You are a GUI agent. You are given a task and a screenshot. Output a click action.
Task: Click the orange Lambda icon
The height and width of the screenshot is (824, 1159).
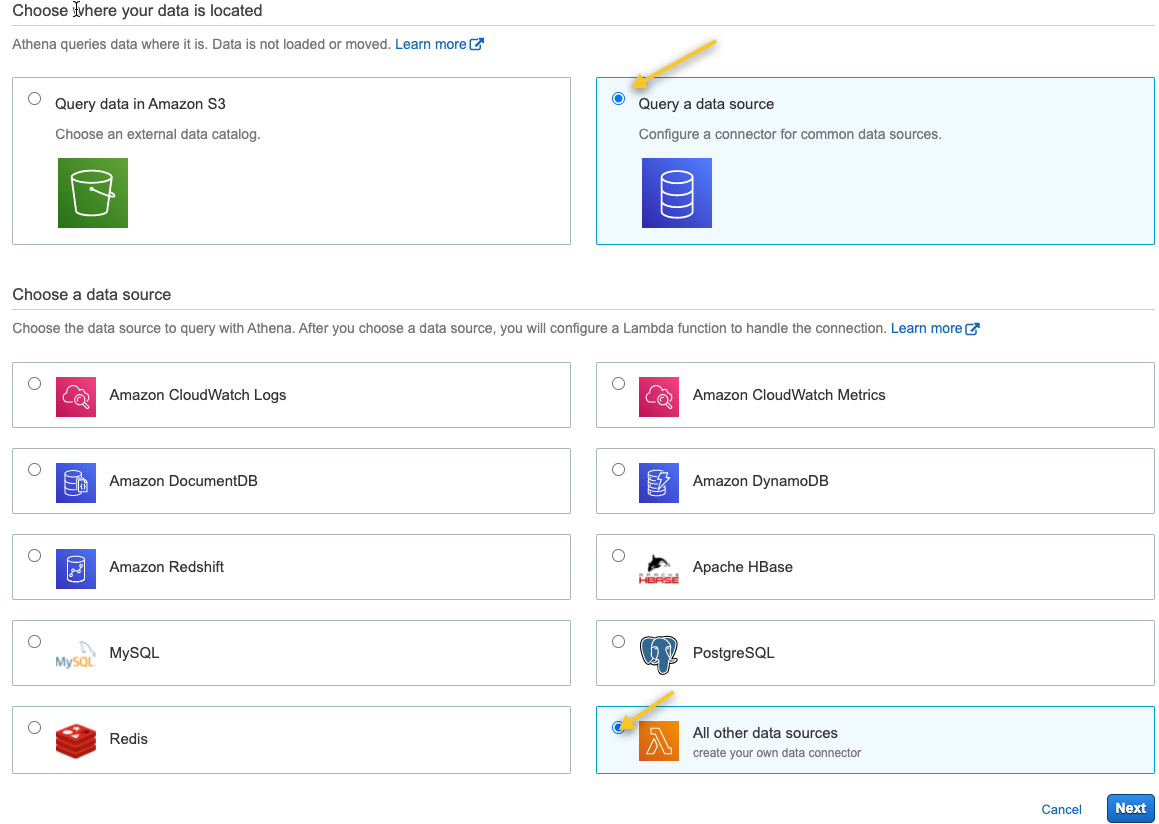(x=659, y=740)
